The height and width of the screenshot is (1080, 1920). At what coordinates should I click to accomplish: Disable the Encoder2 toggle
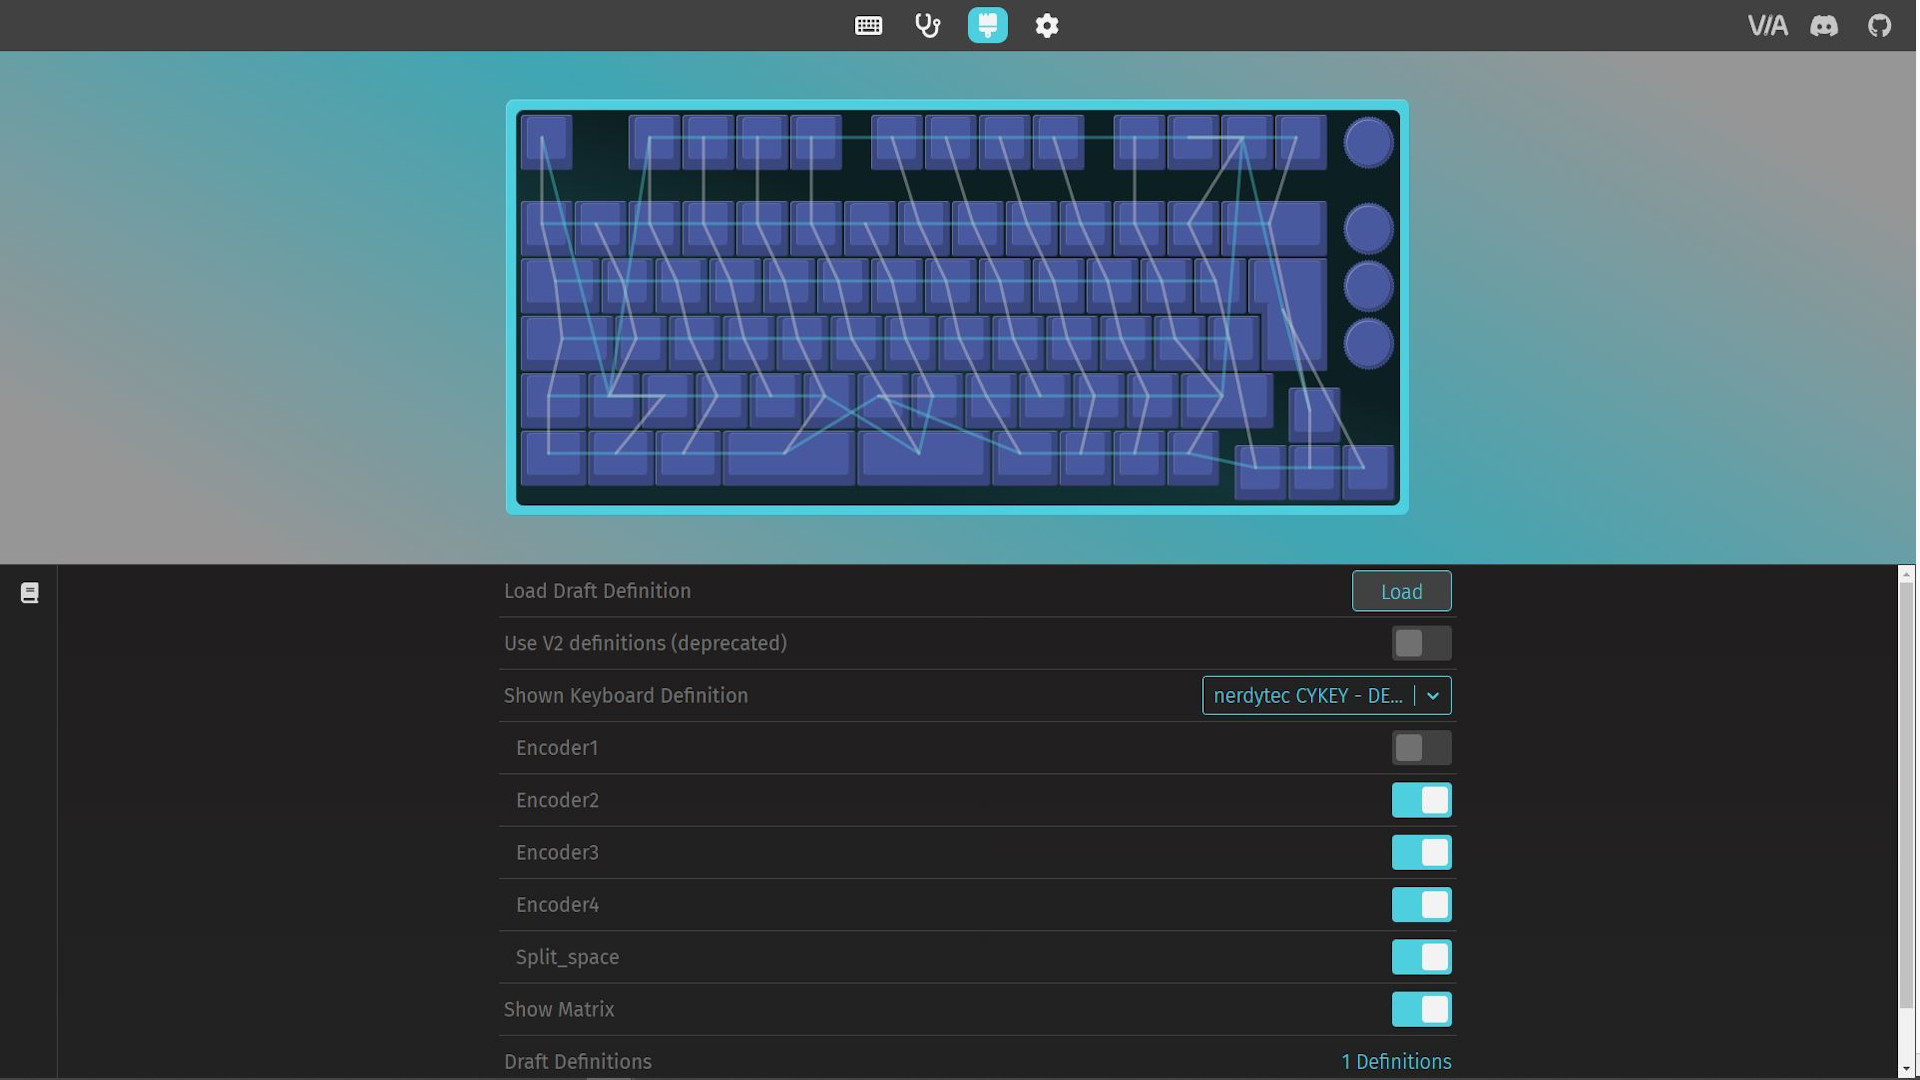pos(1421,800)
